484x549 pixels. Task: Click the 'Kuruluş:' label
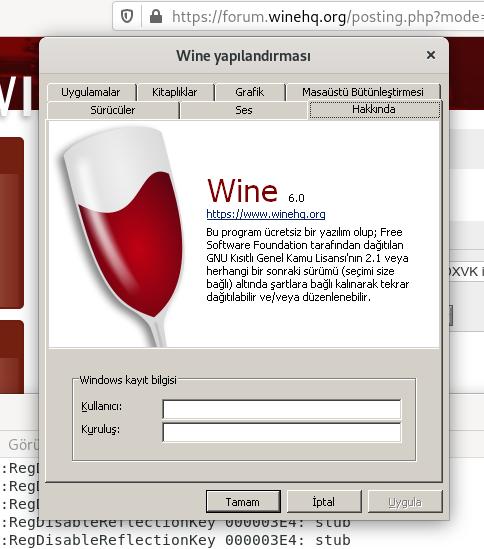[101, 429]
